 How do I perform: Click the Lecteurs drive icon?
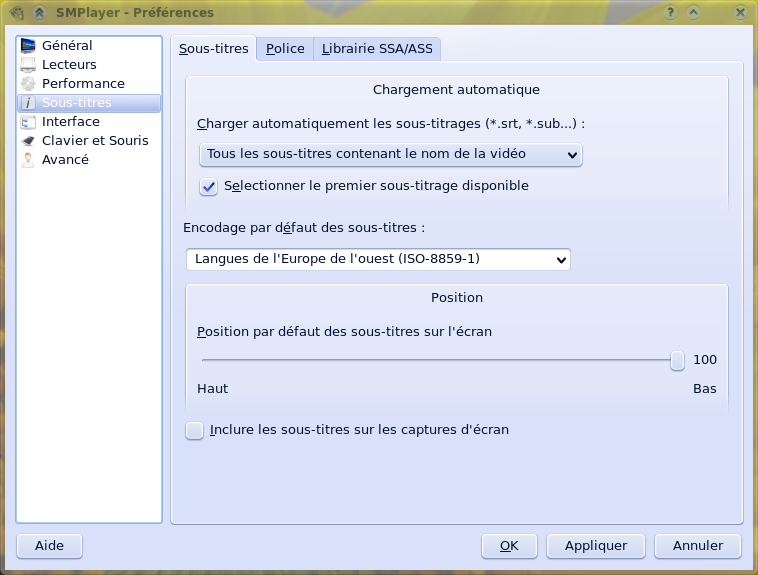[x=28, y=65]
